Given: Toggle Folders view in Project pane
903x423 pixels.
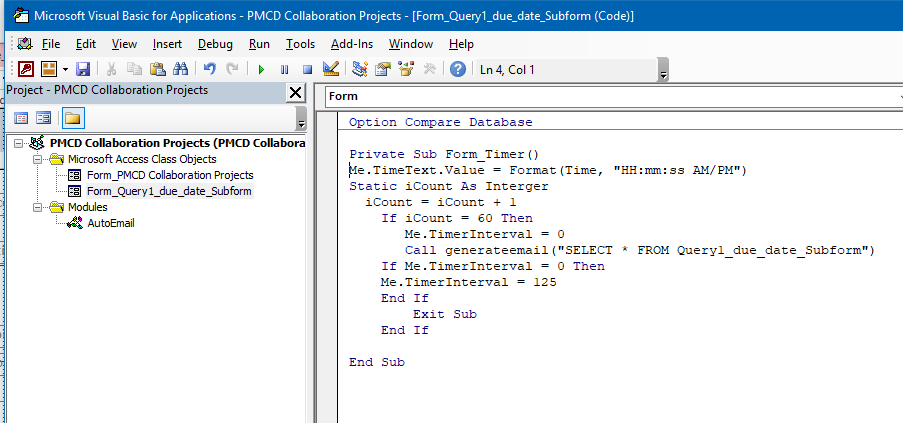Looking at the screenshot, I should tap(73, 118).
